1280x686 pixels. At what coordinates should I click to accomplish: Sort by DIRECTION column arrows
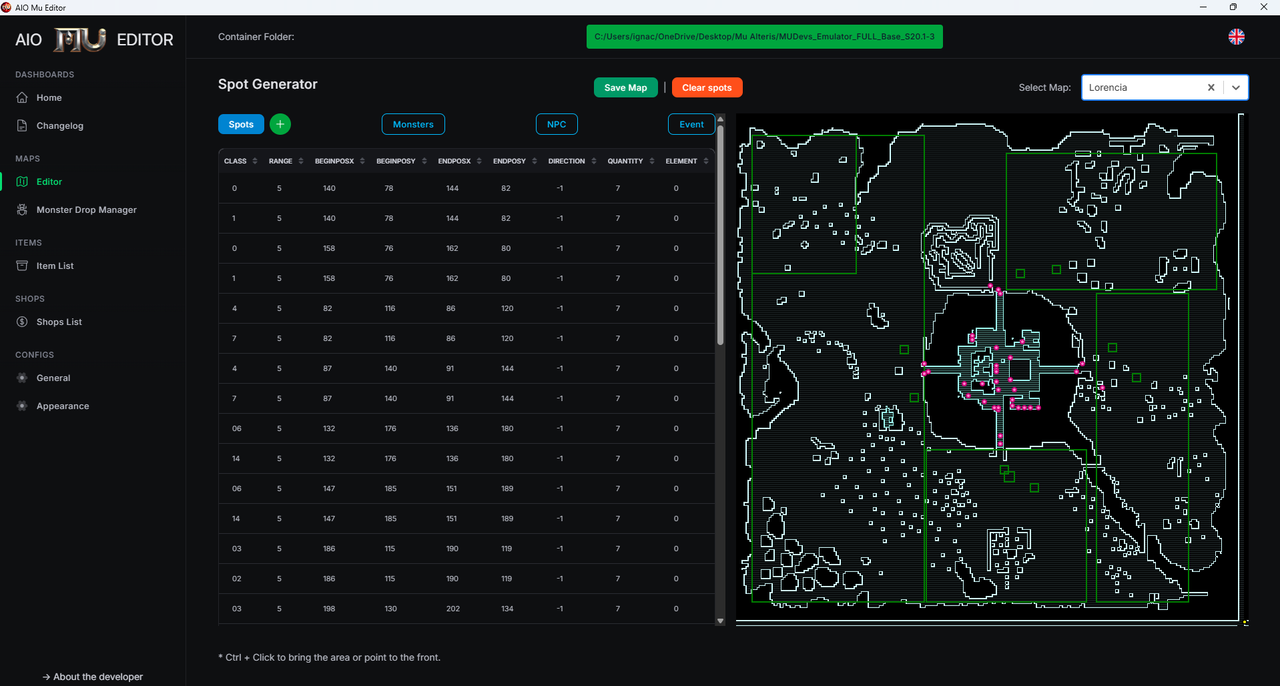click(x=593, y=161)
